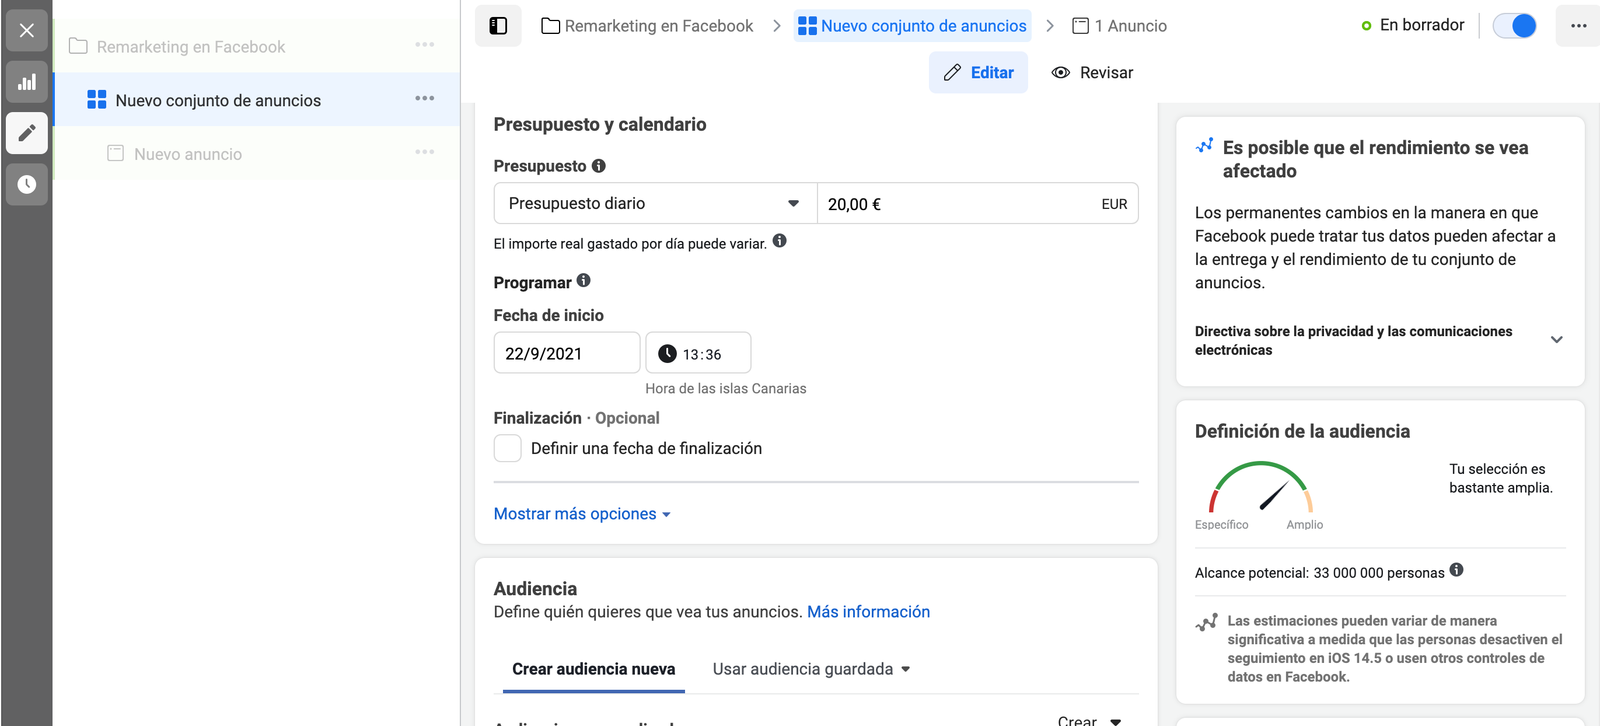Screen dimensions: 1600x726
Task: Toggle the ad set on/off switch
Action: [1514, 26]
